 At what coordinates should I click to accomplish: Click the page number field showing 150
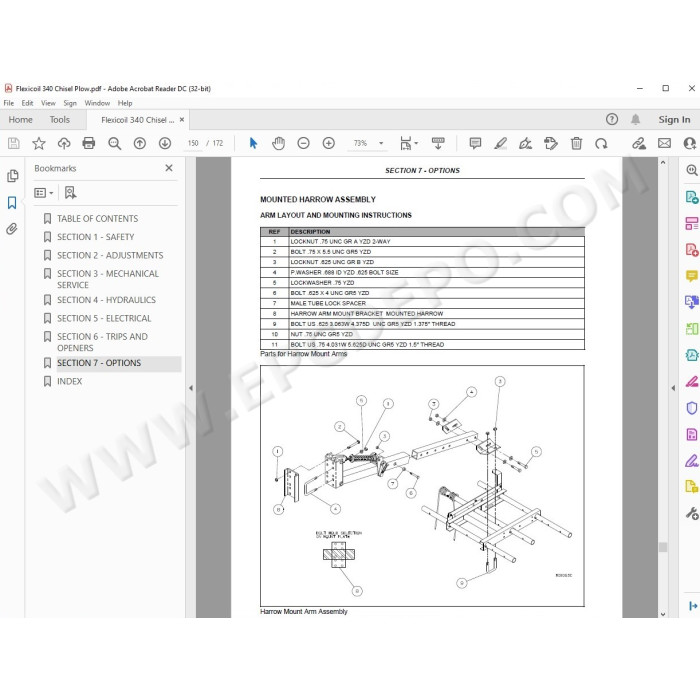[193, 143]
